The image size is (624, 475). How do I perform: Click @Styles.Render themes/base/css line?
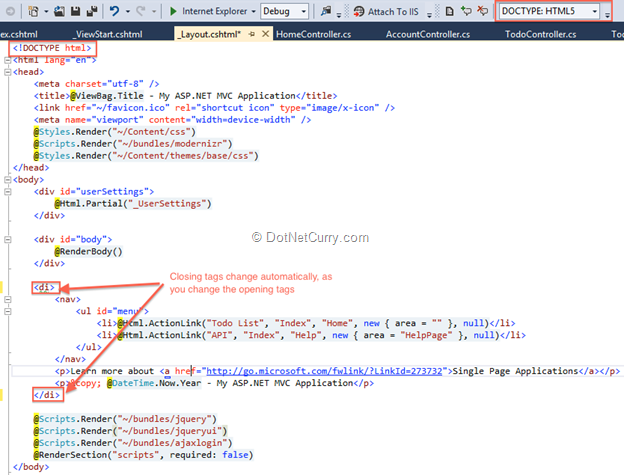(146, 156)
